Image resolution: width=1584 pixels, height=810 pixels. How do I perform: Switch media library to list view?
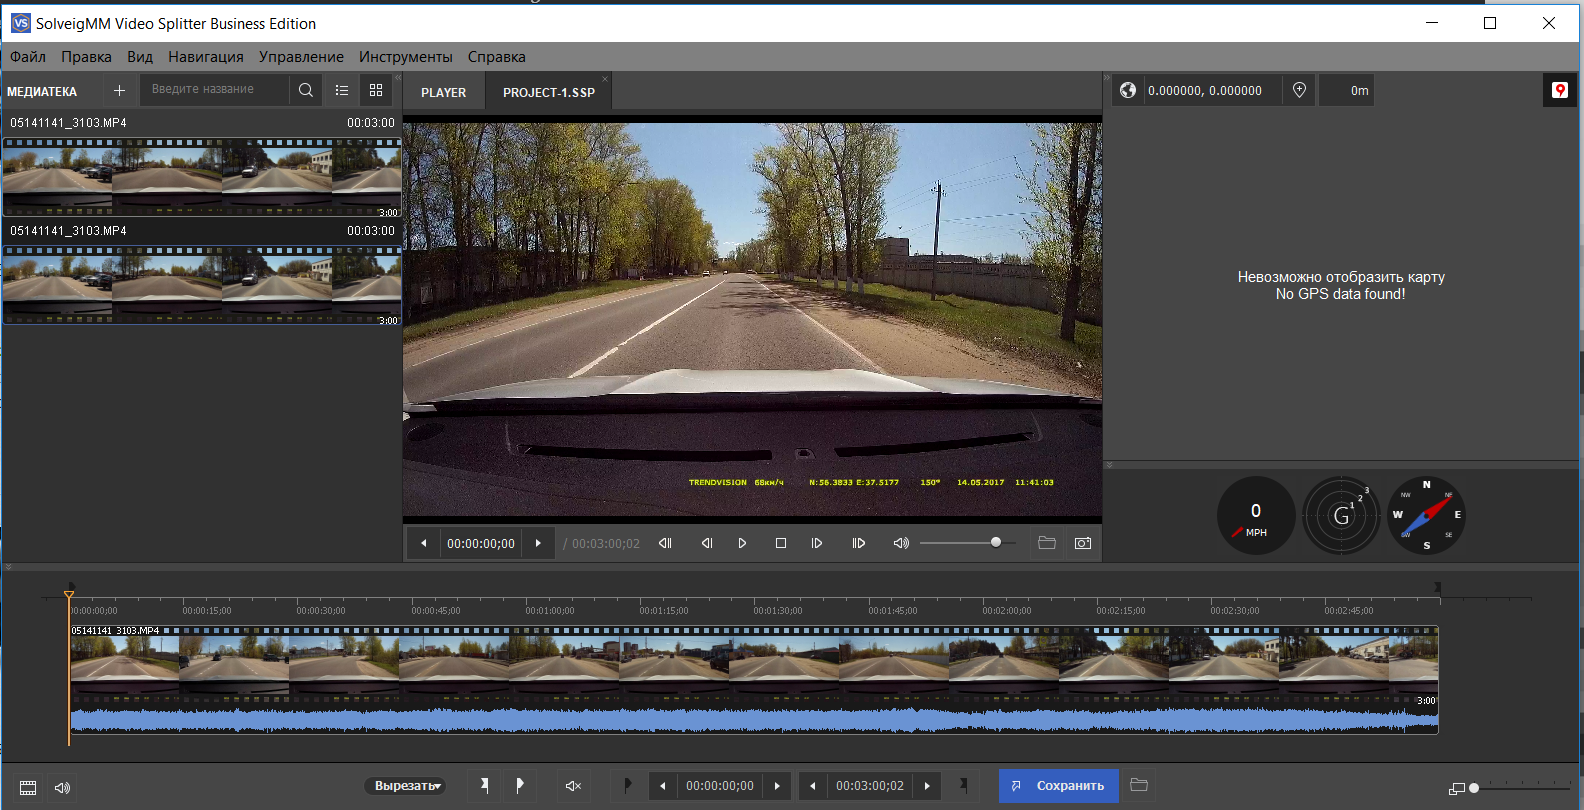(342, 90)
